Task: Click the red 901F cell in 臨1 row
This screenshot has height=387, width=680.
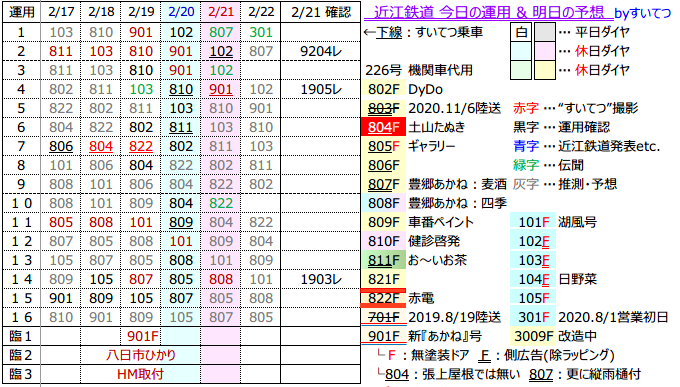Action: (x=143, y=336)
